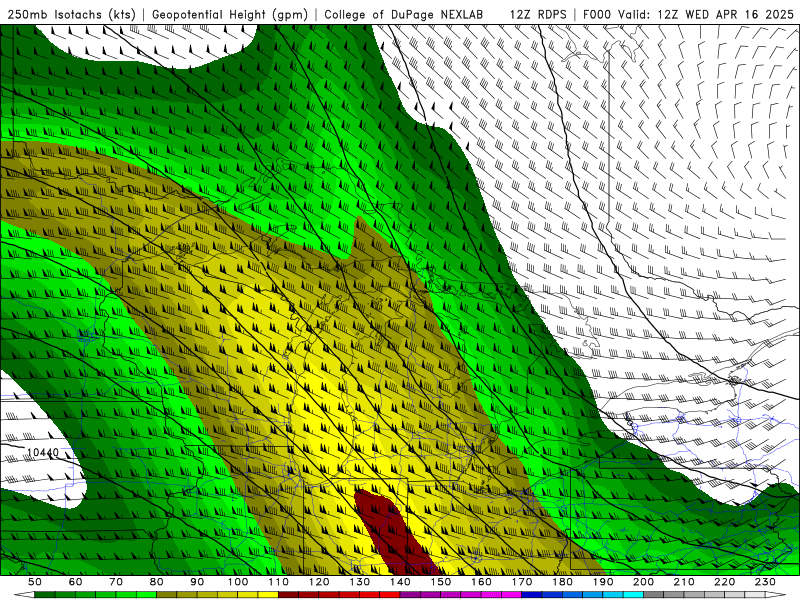Screen dimensions: 800x600
Task: Click the legend value 200
Action: [643, 582]
